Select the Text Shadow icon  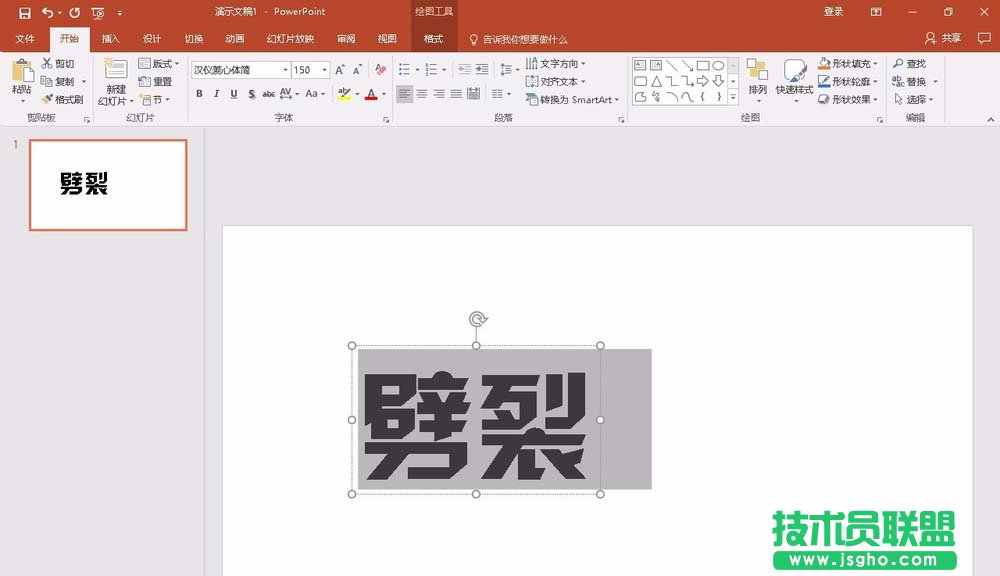tap(251, 93)
